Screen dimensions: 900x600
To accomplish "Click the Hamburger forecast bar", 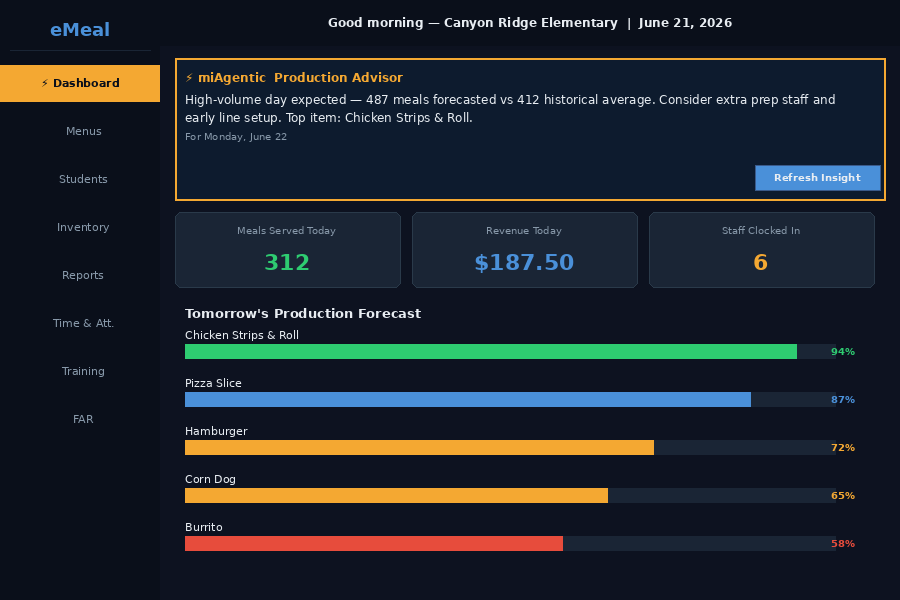I will point(510,447).
